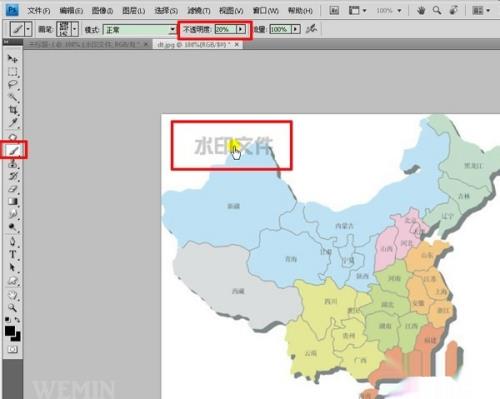The image size is (500, 399).
Task: Click Zoom tool in top application bar
Action: click(x=437, y=11)
